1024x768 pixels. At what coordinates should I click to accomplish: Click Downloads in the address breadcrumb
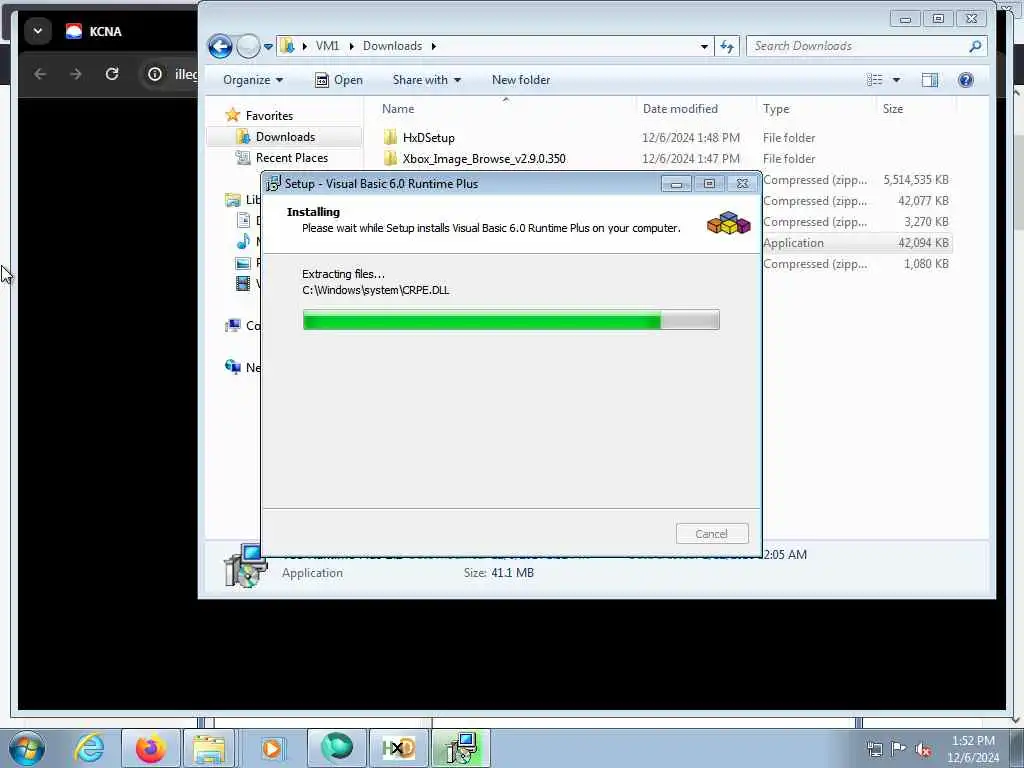392,46
